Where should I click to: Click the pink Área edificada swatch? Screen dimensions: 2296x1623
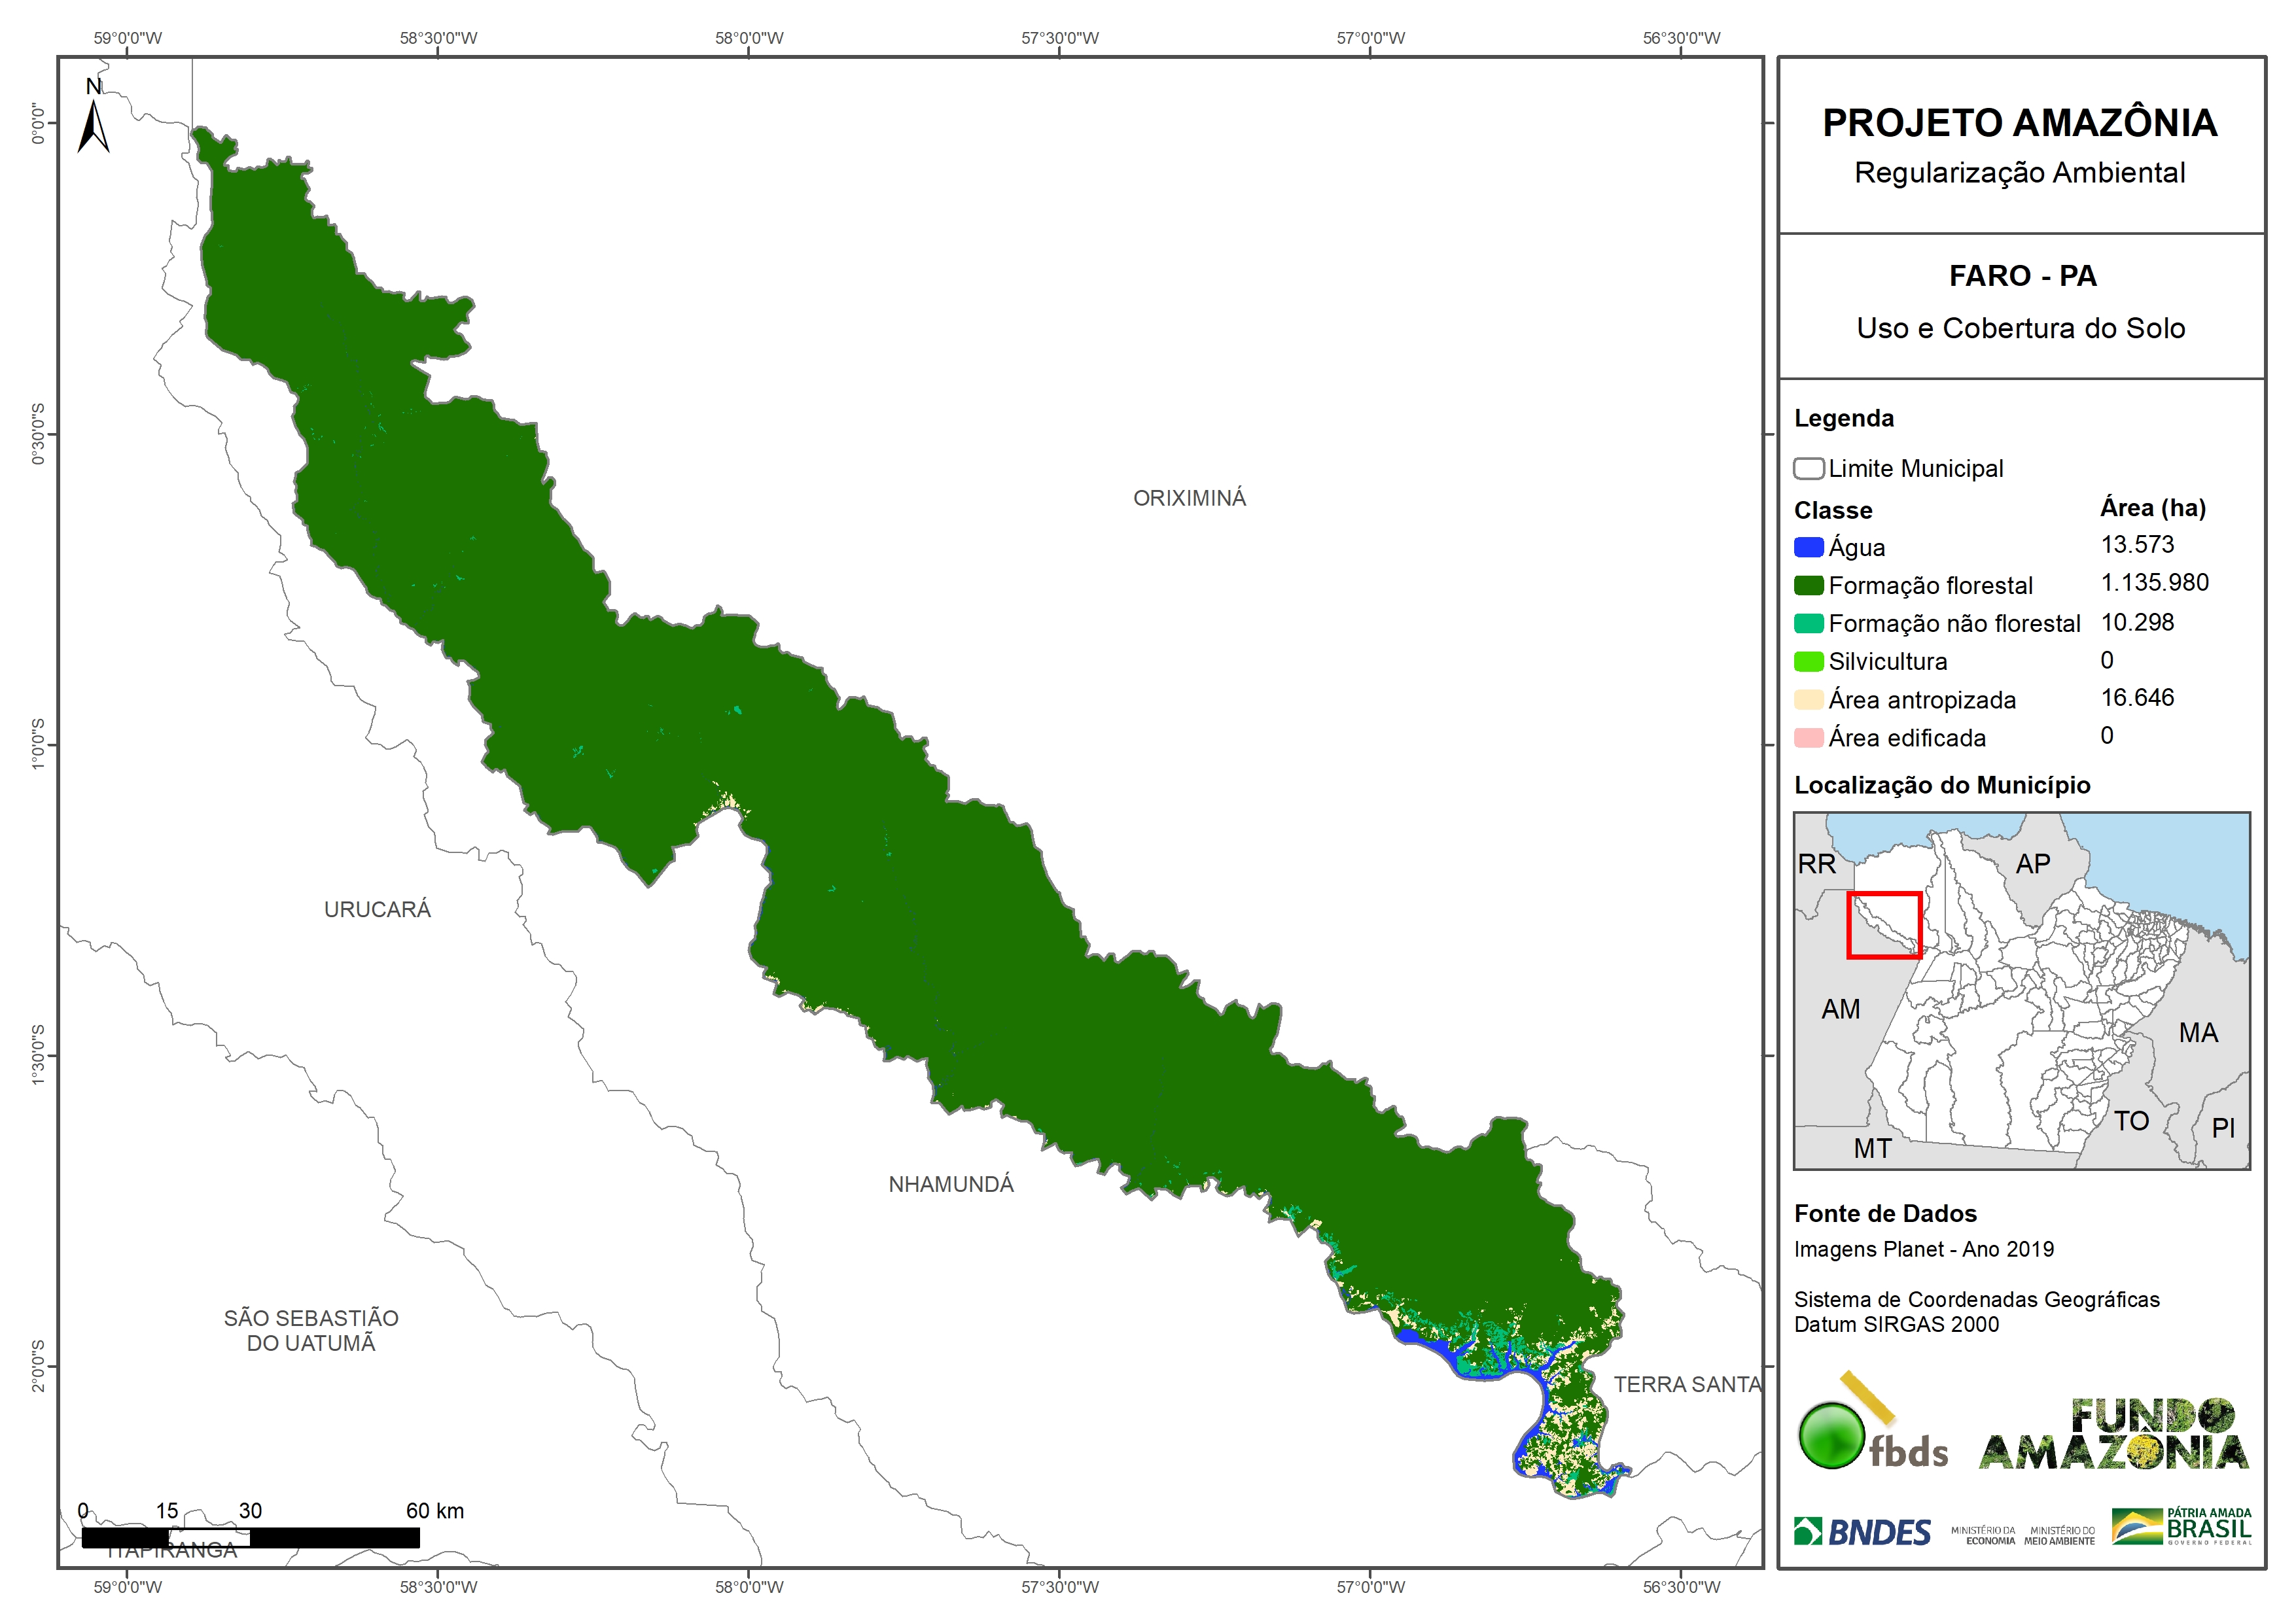(x=1808, y=738)
